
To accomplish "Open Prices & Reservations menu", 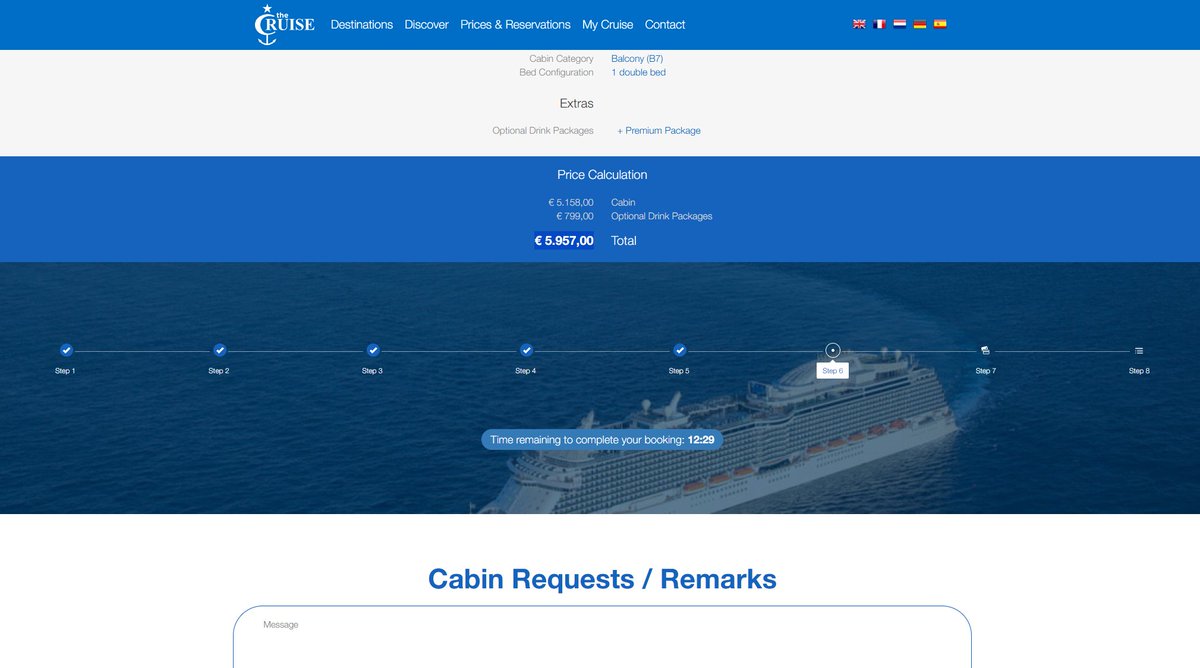I will tap(515, 25).
